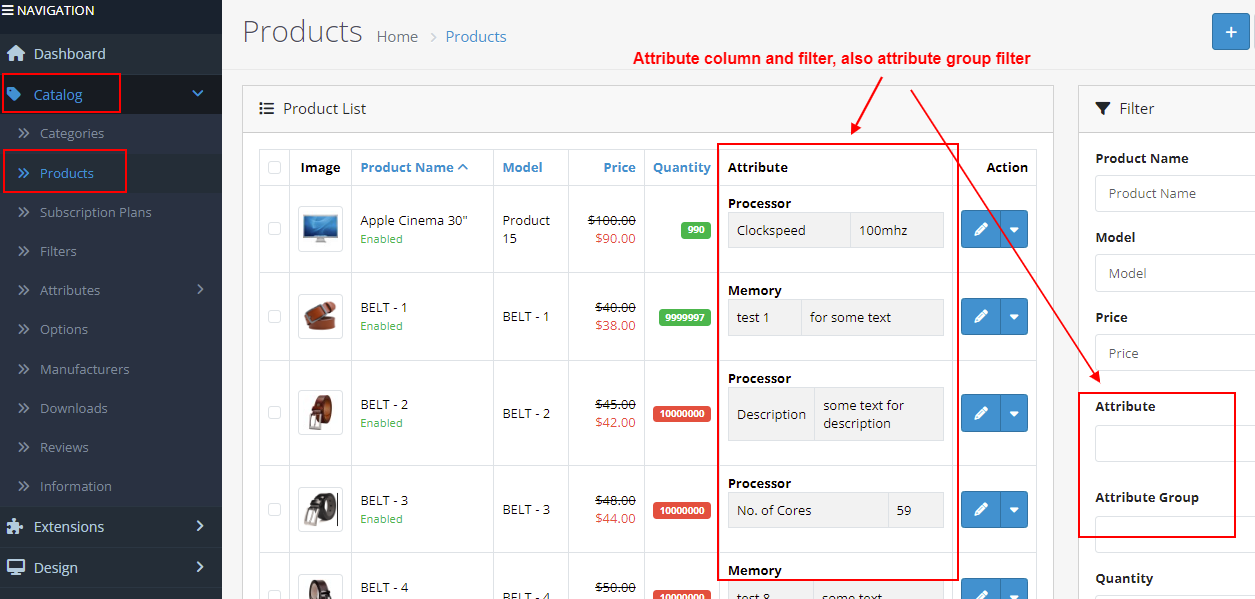Click the pencil edit icon for Apple Cinema 30"
Image resolution: width=1255 pixels, height=599 pixels.
click(980, 230)
